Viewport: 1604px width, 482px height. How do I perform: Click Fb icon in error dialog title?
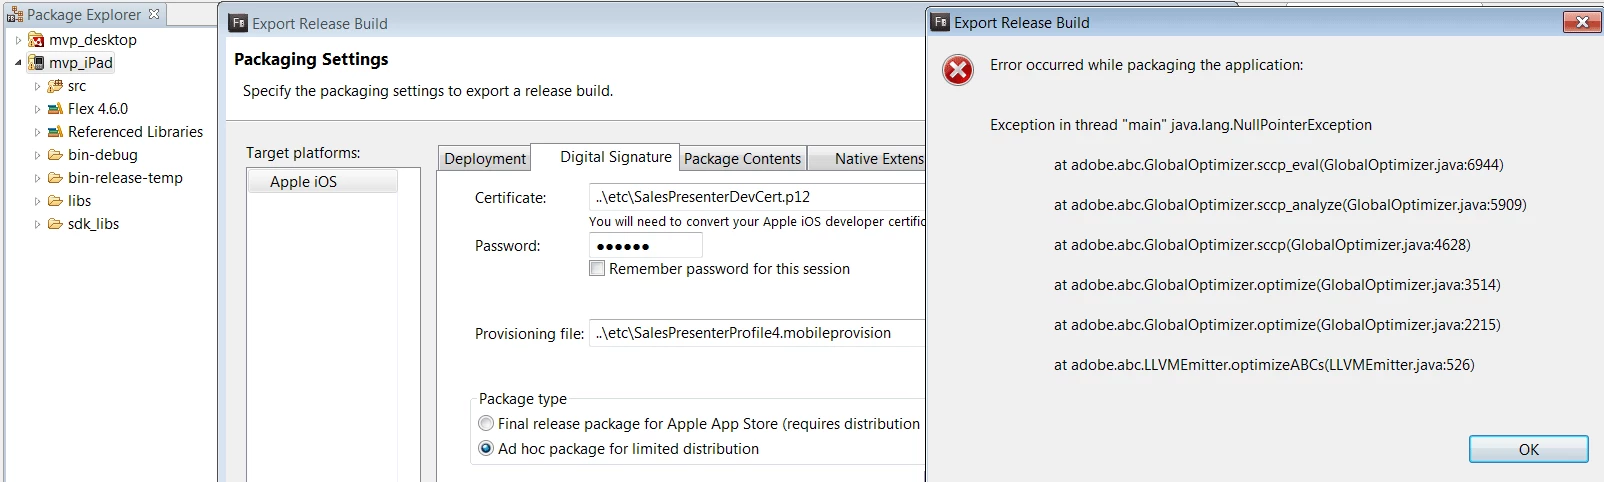[940, 22]
